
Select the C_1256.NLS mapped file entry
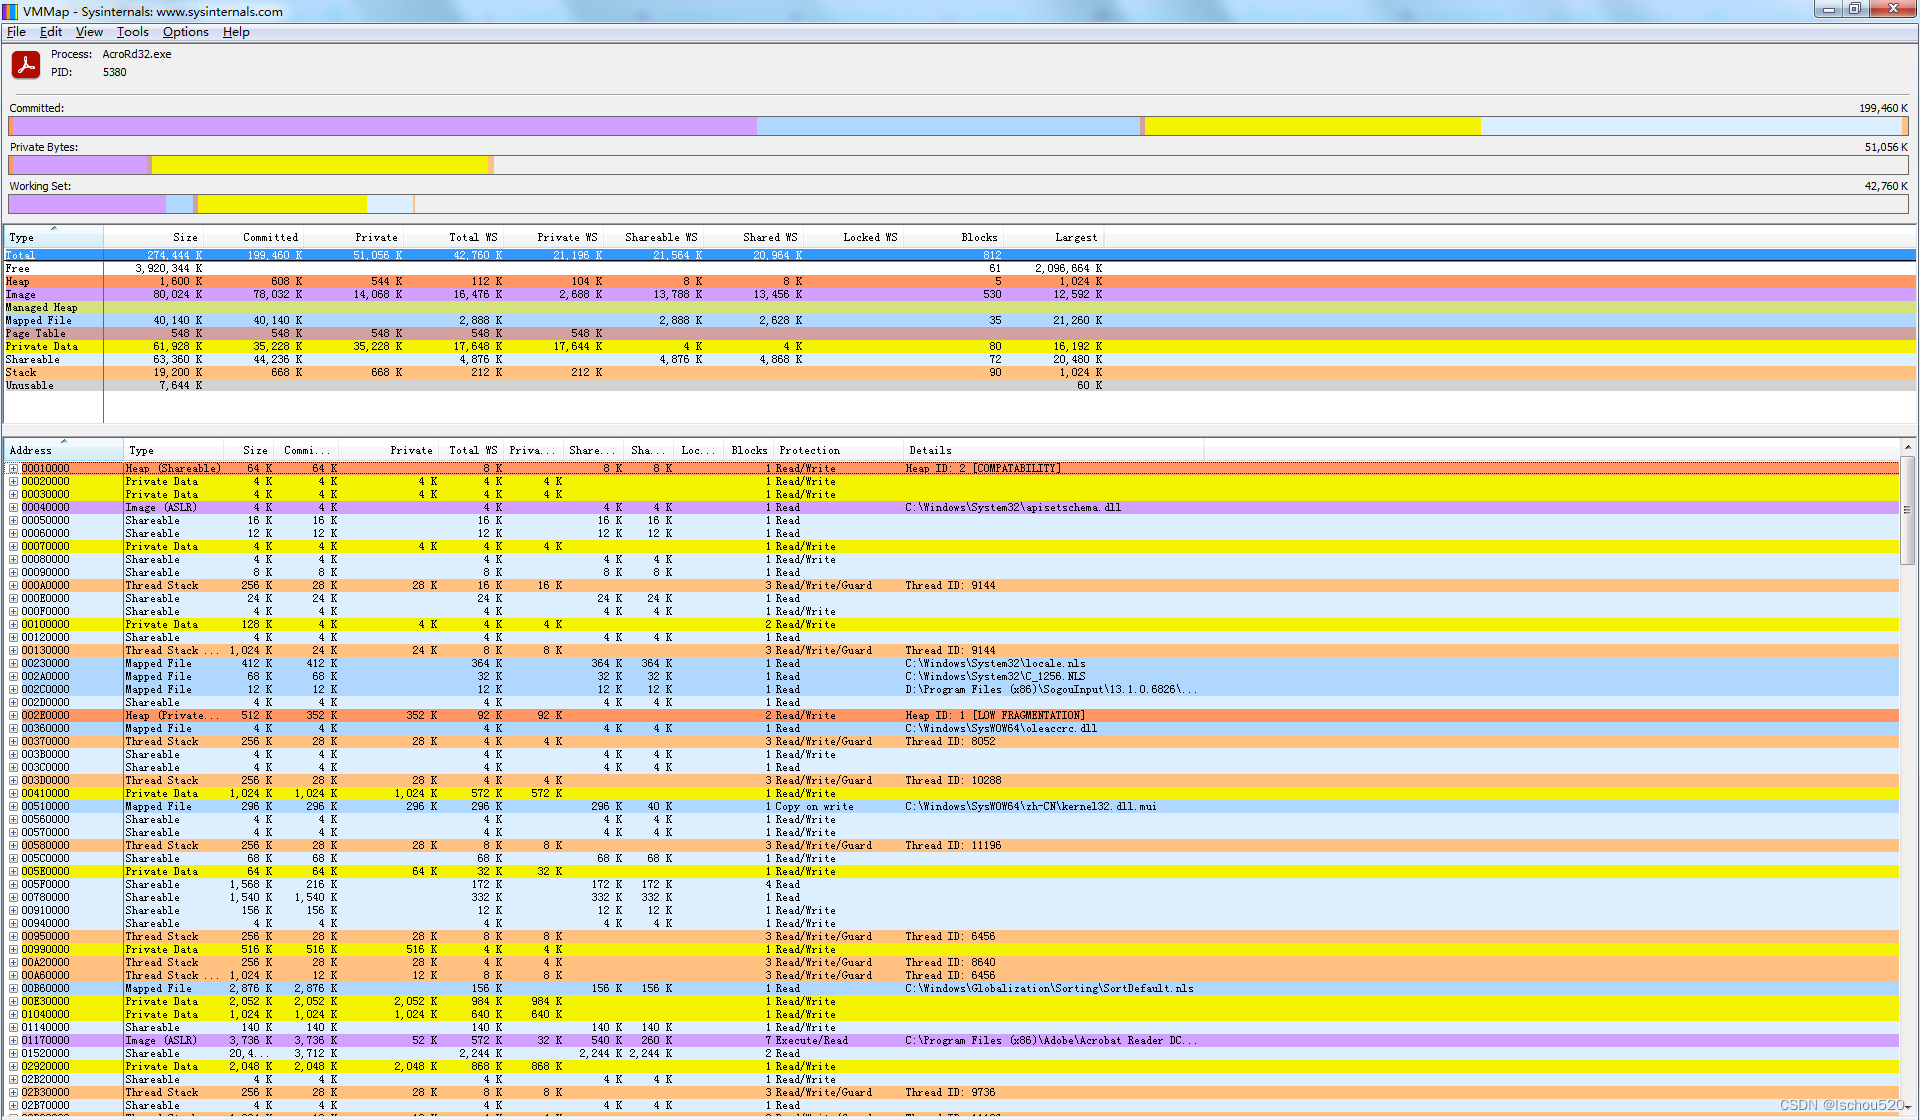tap(995, 676)
